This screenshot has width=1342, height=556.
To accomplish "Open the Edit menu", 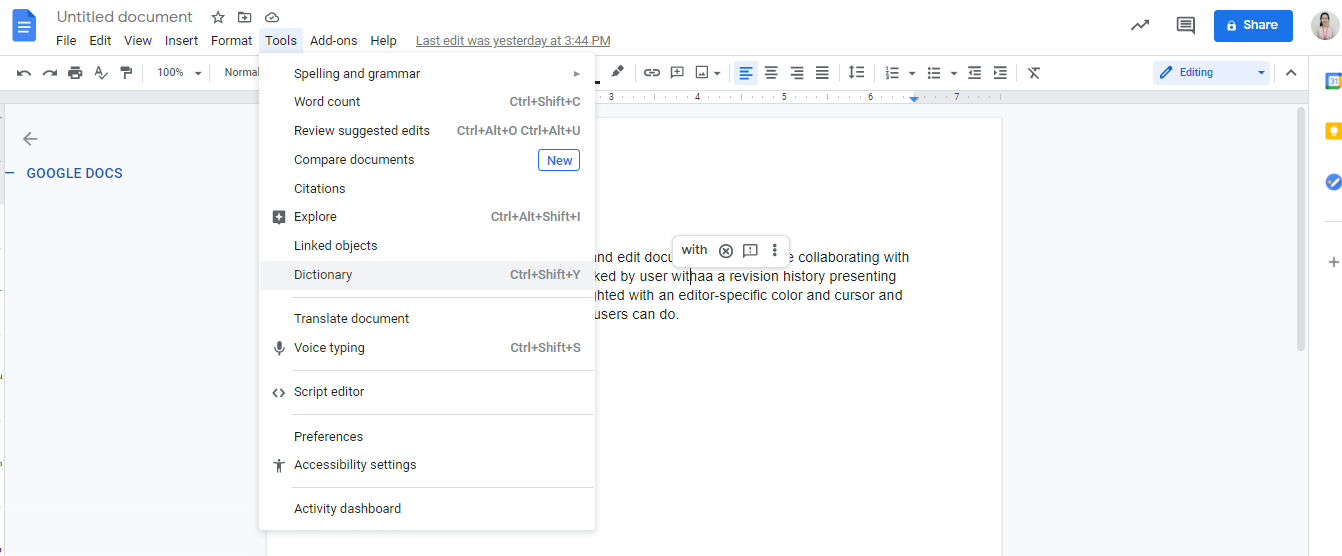I will coord(100,41).
